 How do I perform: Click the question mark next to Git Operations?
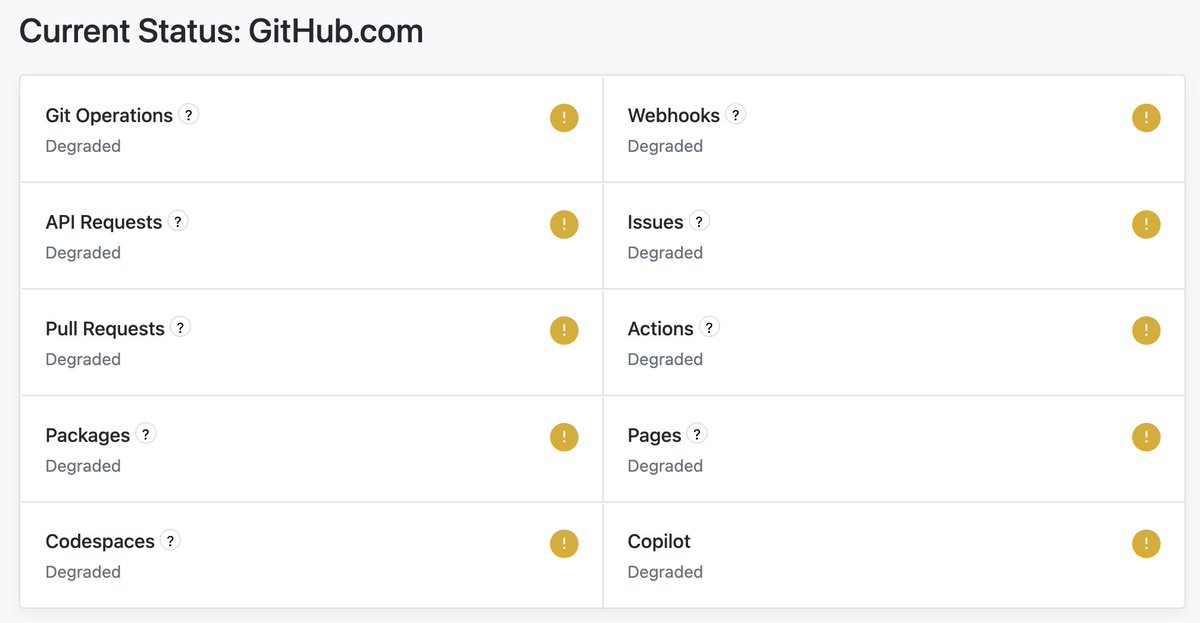pos(188,114)
